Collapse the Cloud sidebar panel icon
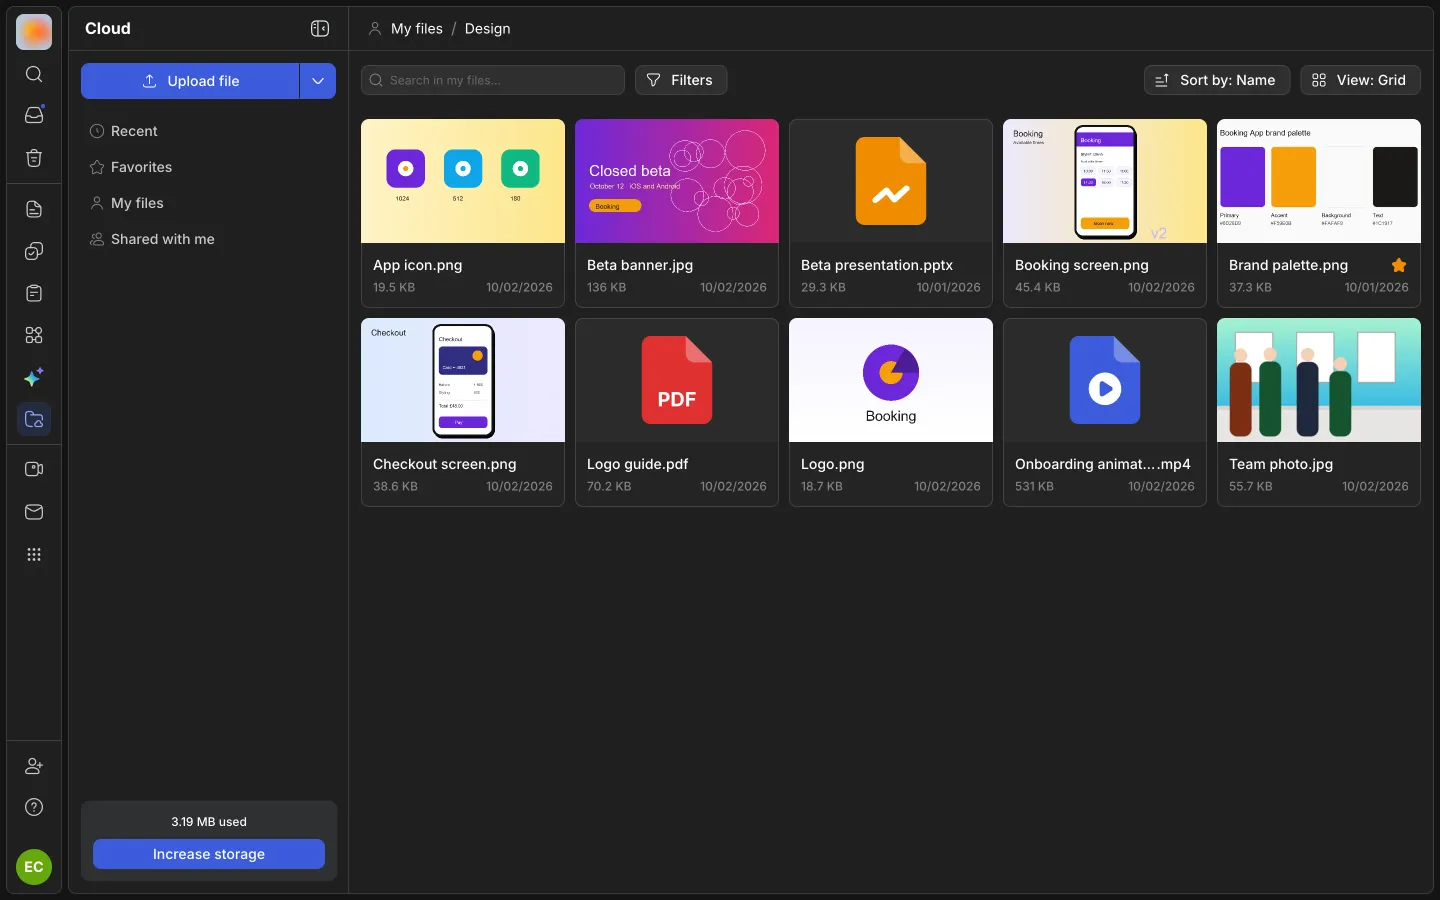1440x900 pixels. tap(320, 29)
